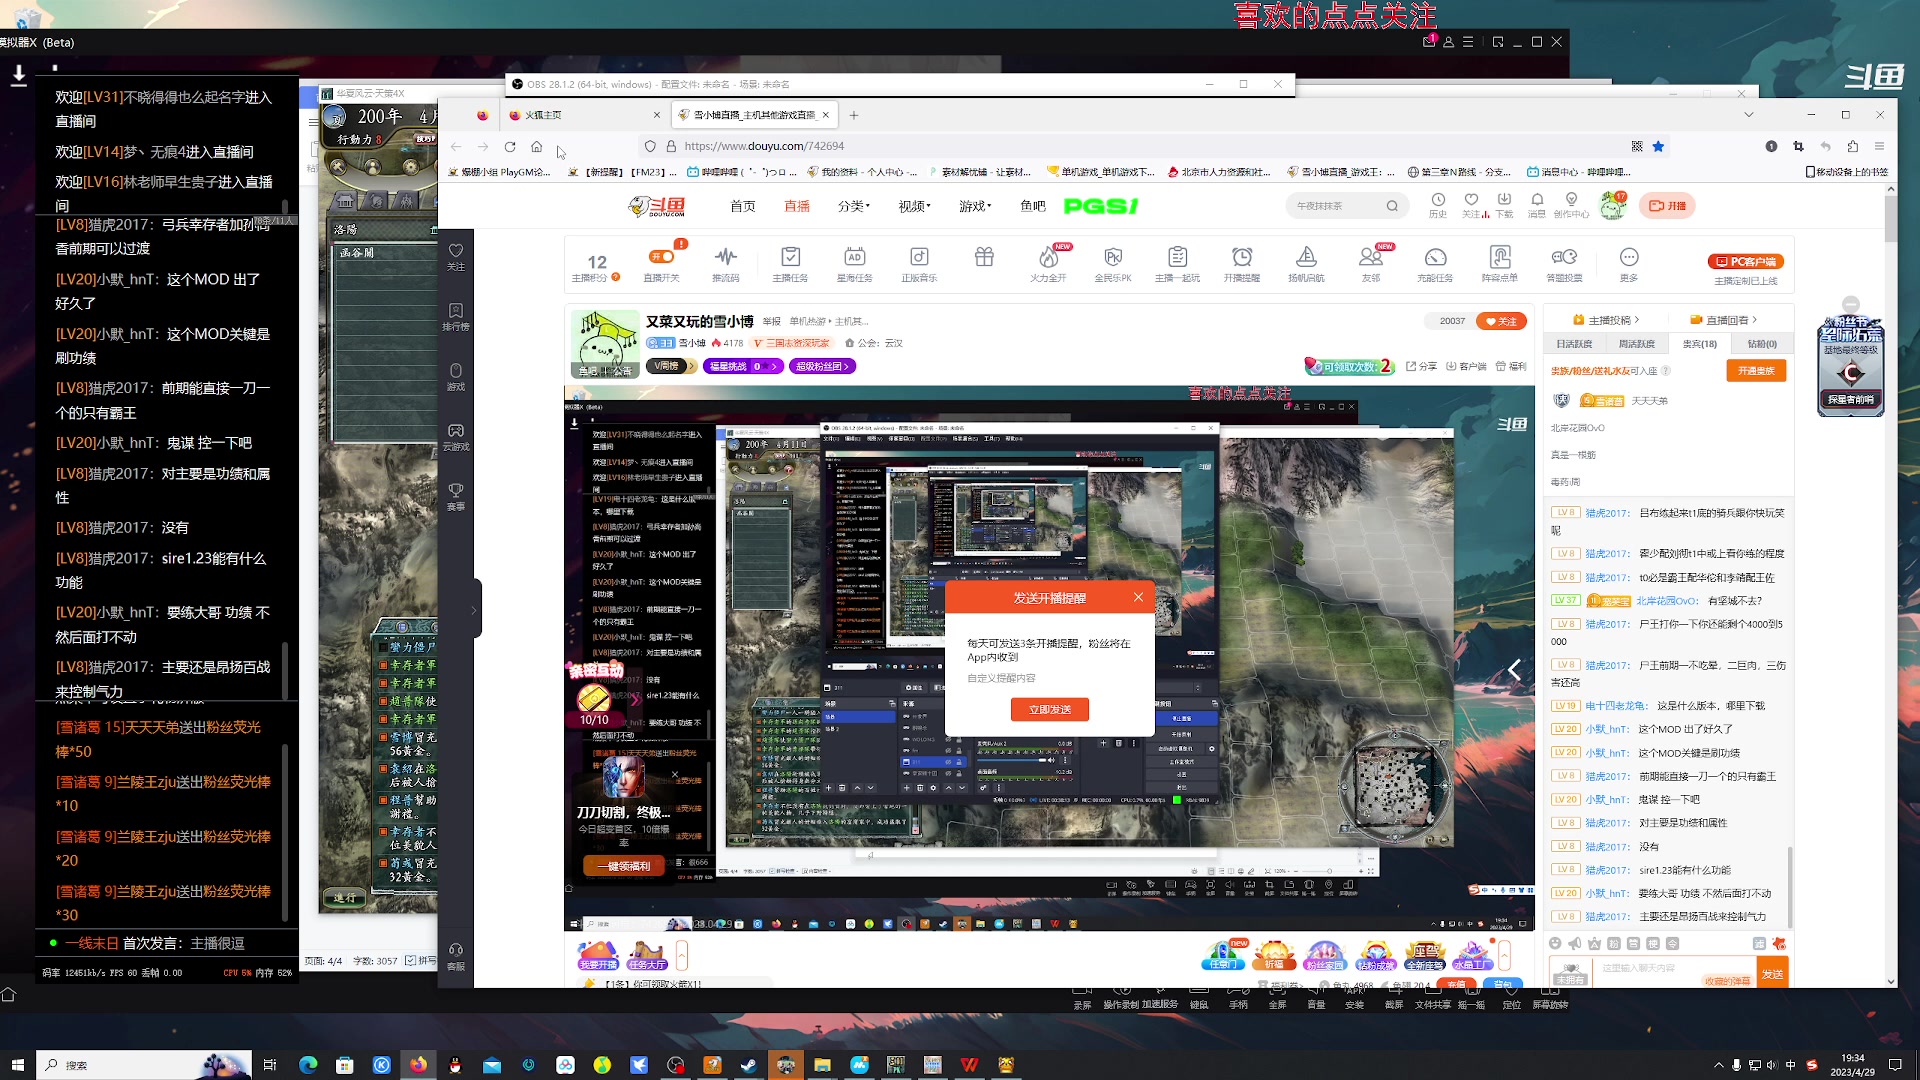Open the 星海任务 AD icon
Image resolution: width=1920 pixels, height=1080 pixels.
tap(854, 257)
